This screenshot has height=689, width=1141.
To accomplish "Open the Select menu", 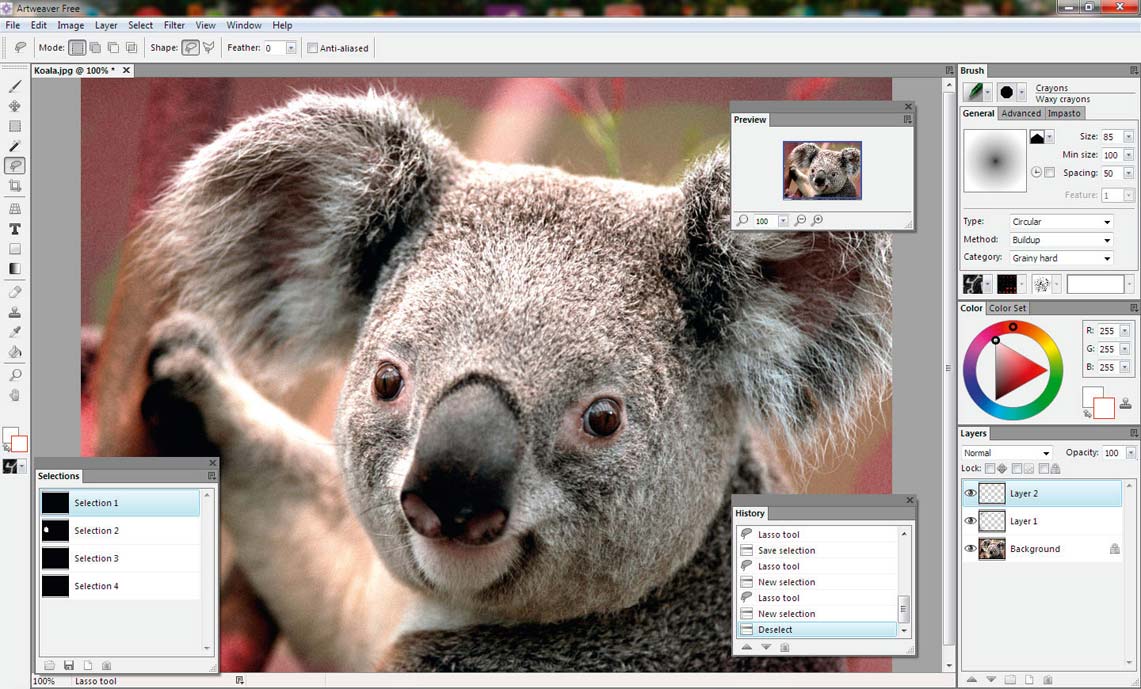I will [x=140, y=25].
